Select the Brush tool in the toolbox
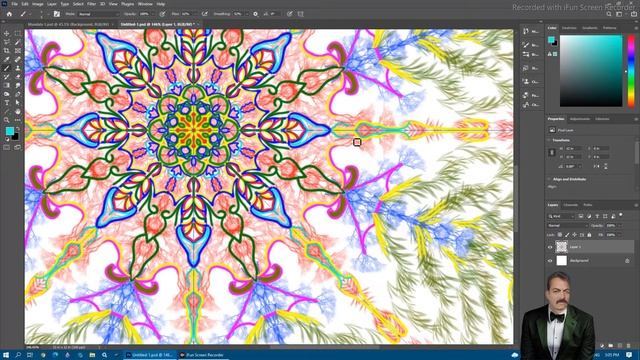 click(x=7, y=68)
